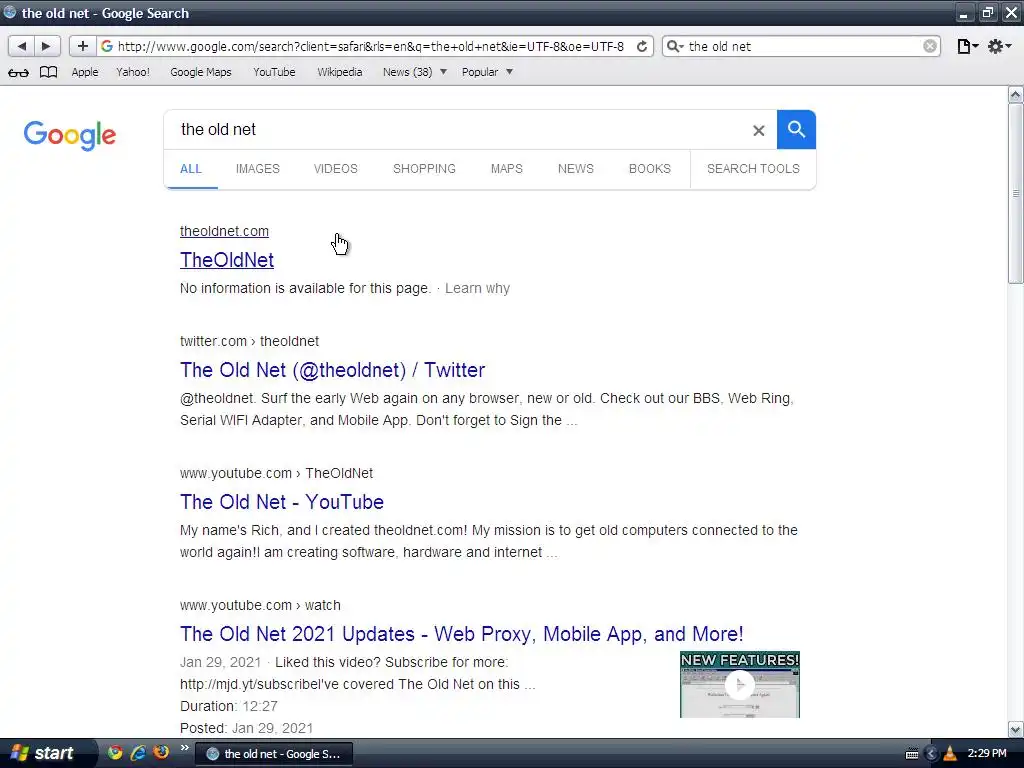1024x768 pixels.
Task: Switch to the BOOKS tab
Action: coord(650,169)
